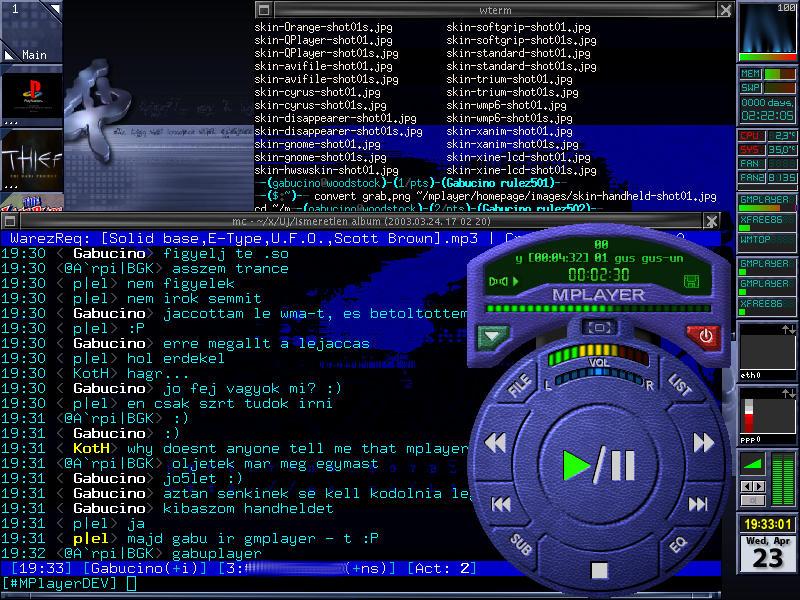Screen dimensions: 800x600
Task: Click the double-arrow fast forward button in MPlayer
Action: coord(704,443)
